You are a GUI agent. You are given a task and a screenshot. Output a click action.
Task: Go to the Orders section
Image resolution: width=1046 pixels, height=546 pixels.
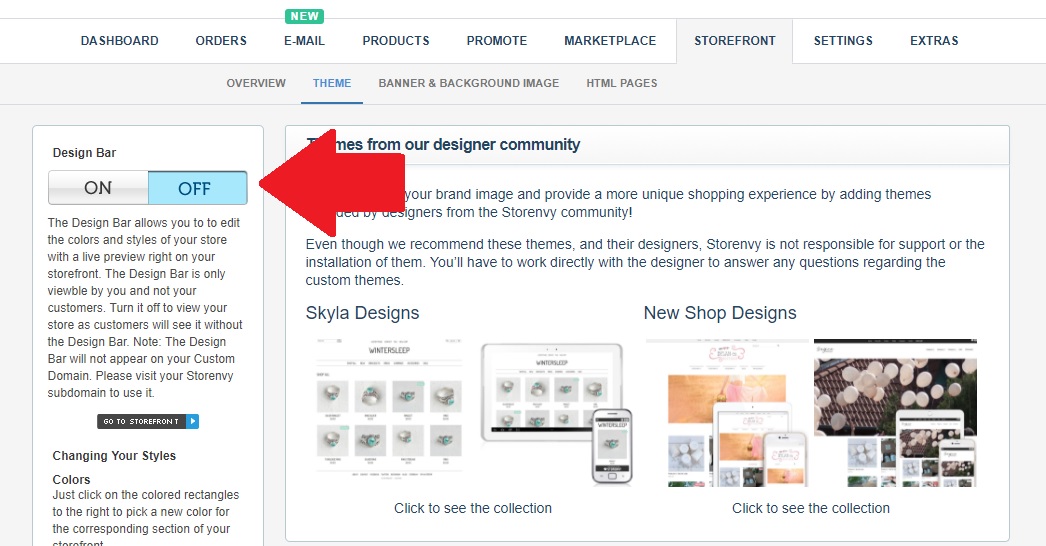[221, 41]
